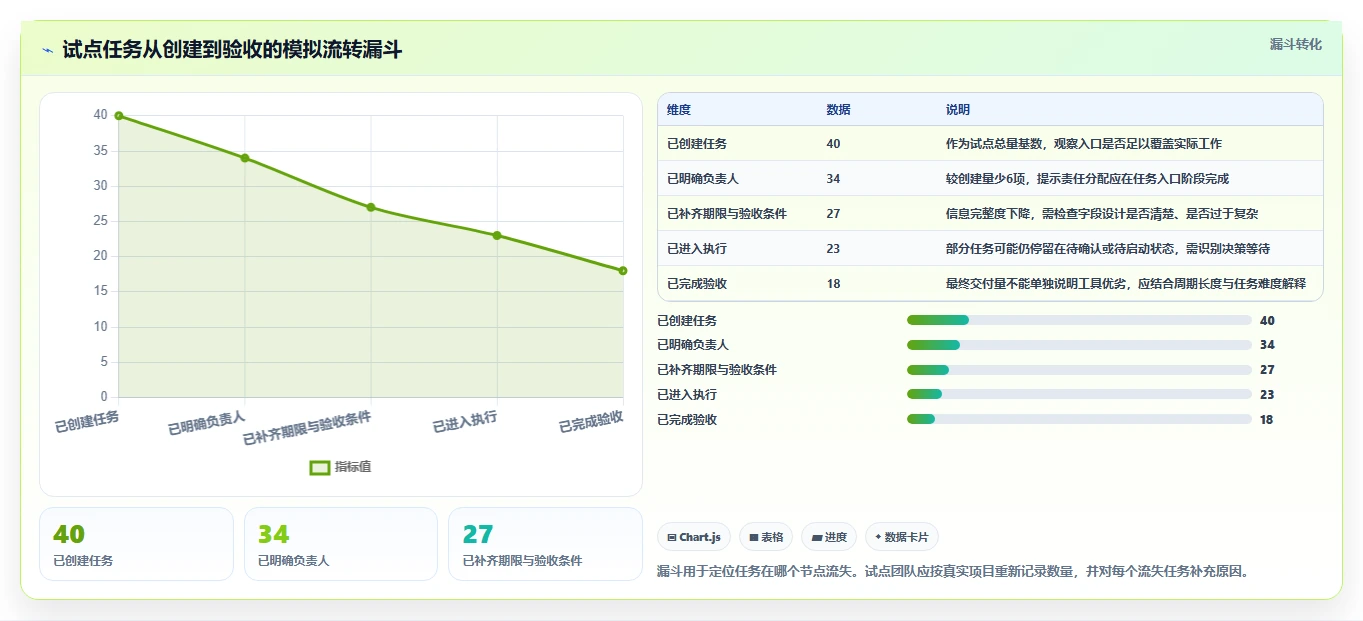Click the funnel title 试点任务从创建到验收的模拟流转漏斗
The width and height of the screenshot is (1363, 621).
pyautogui.click(x=232, y=50)
